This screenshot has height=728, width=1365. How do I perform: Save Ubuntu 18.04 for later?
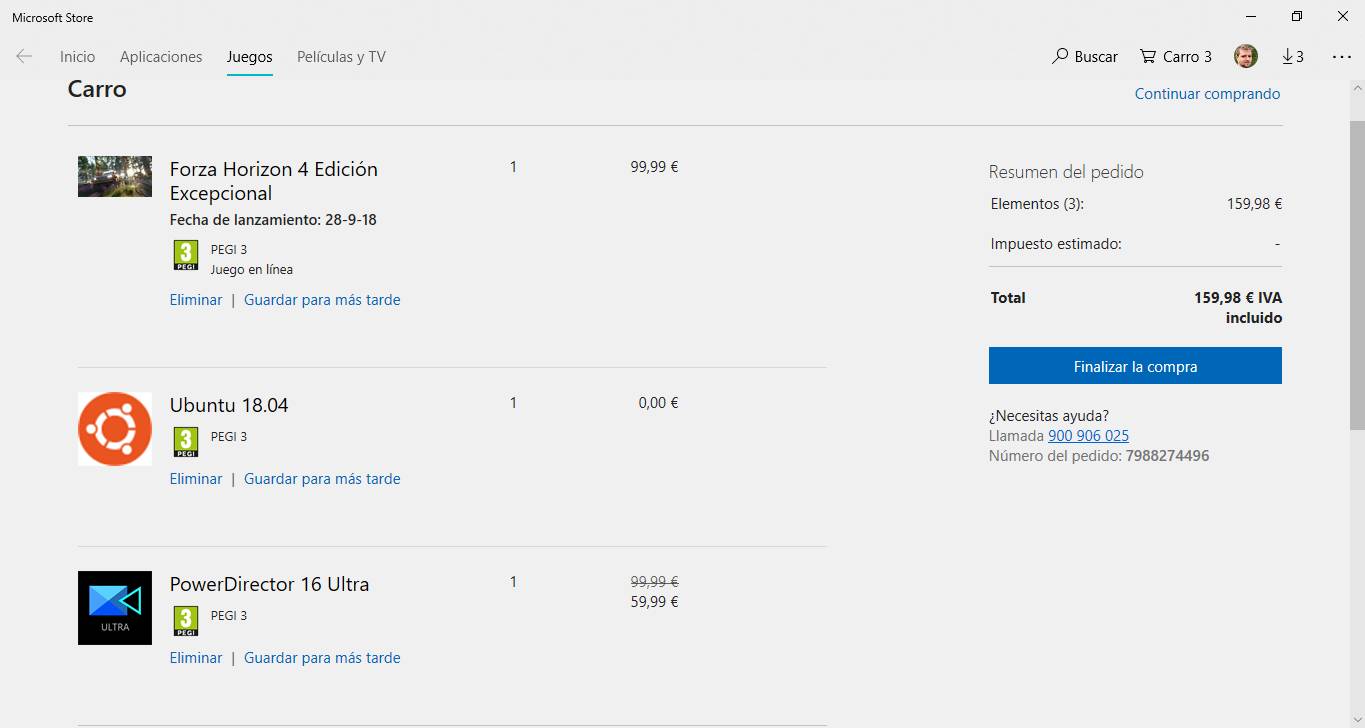[322, 479]
